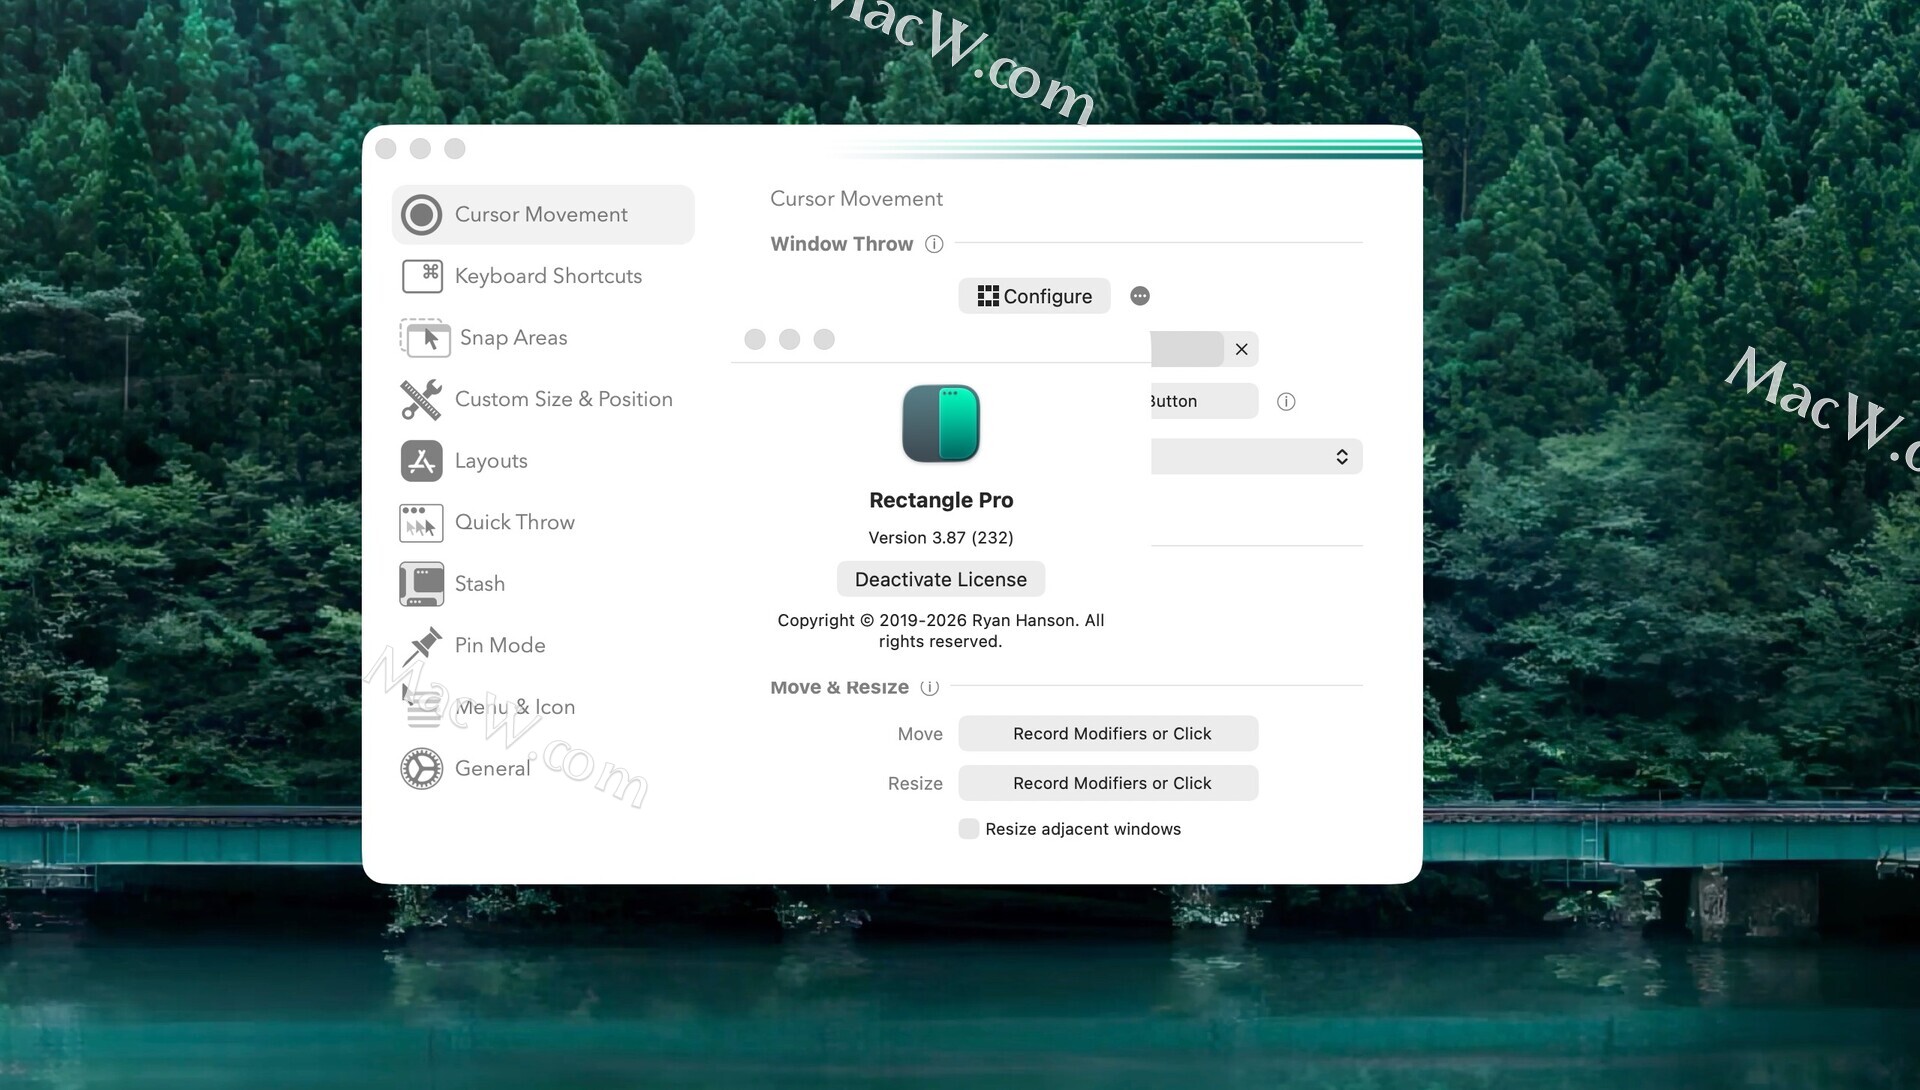Open Custom Size & Position section
This screenshot has height=1090, width=1920.
(x=564, y=399)
